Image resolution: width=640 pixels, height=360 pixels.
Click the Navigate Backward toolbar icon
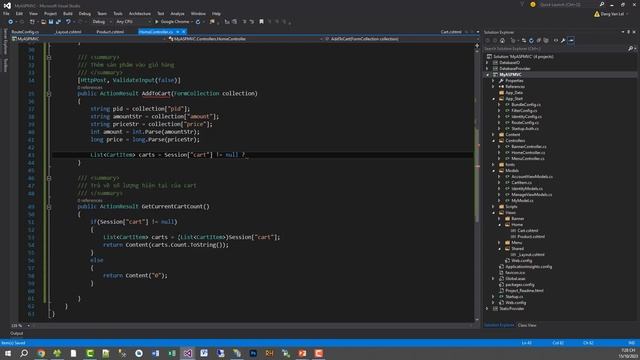[11, 22]
